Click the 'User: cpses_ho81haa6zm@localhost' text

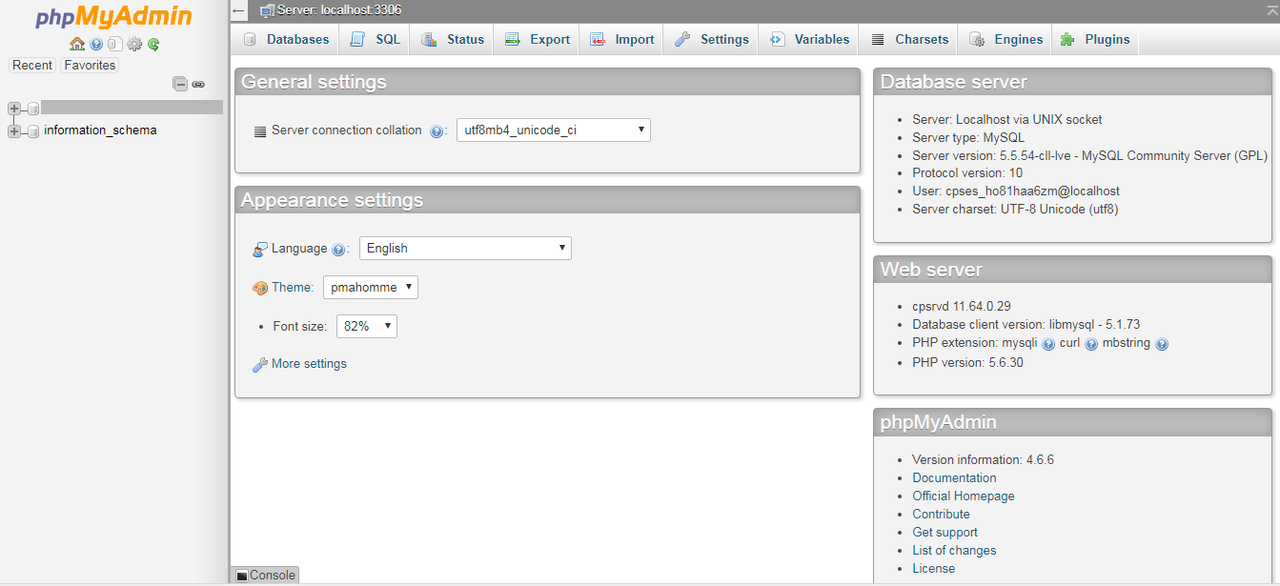(x=1016, y=192)
